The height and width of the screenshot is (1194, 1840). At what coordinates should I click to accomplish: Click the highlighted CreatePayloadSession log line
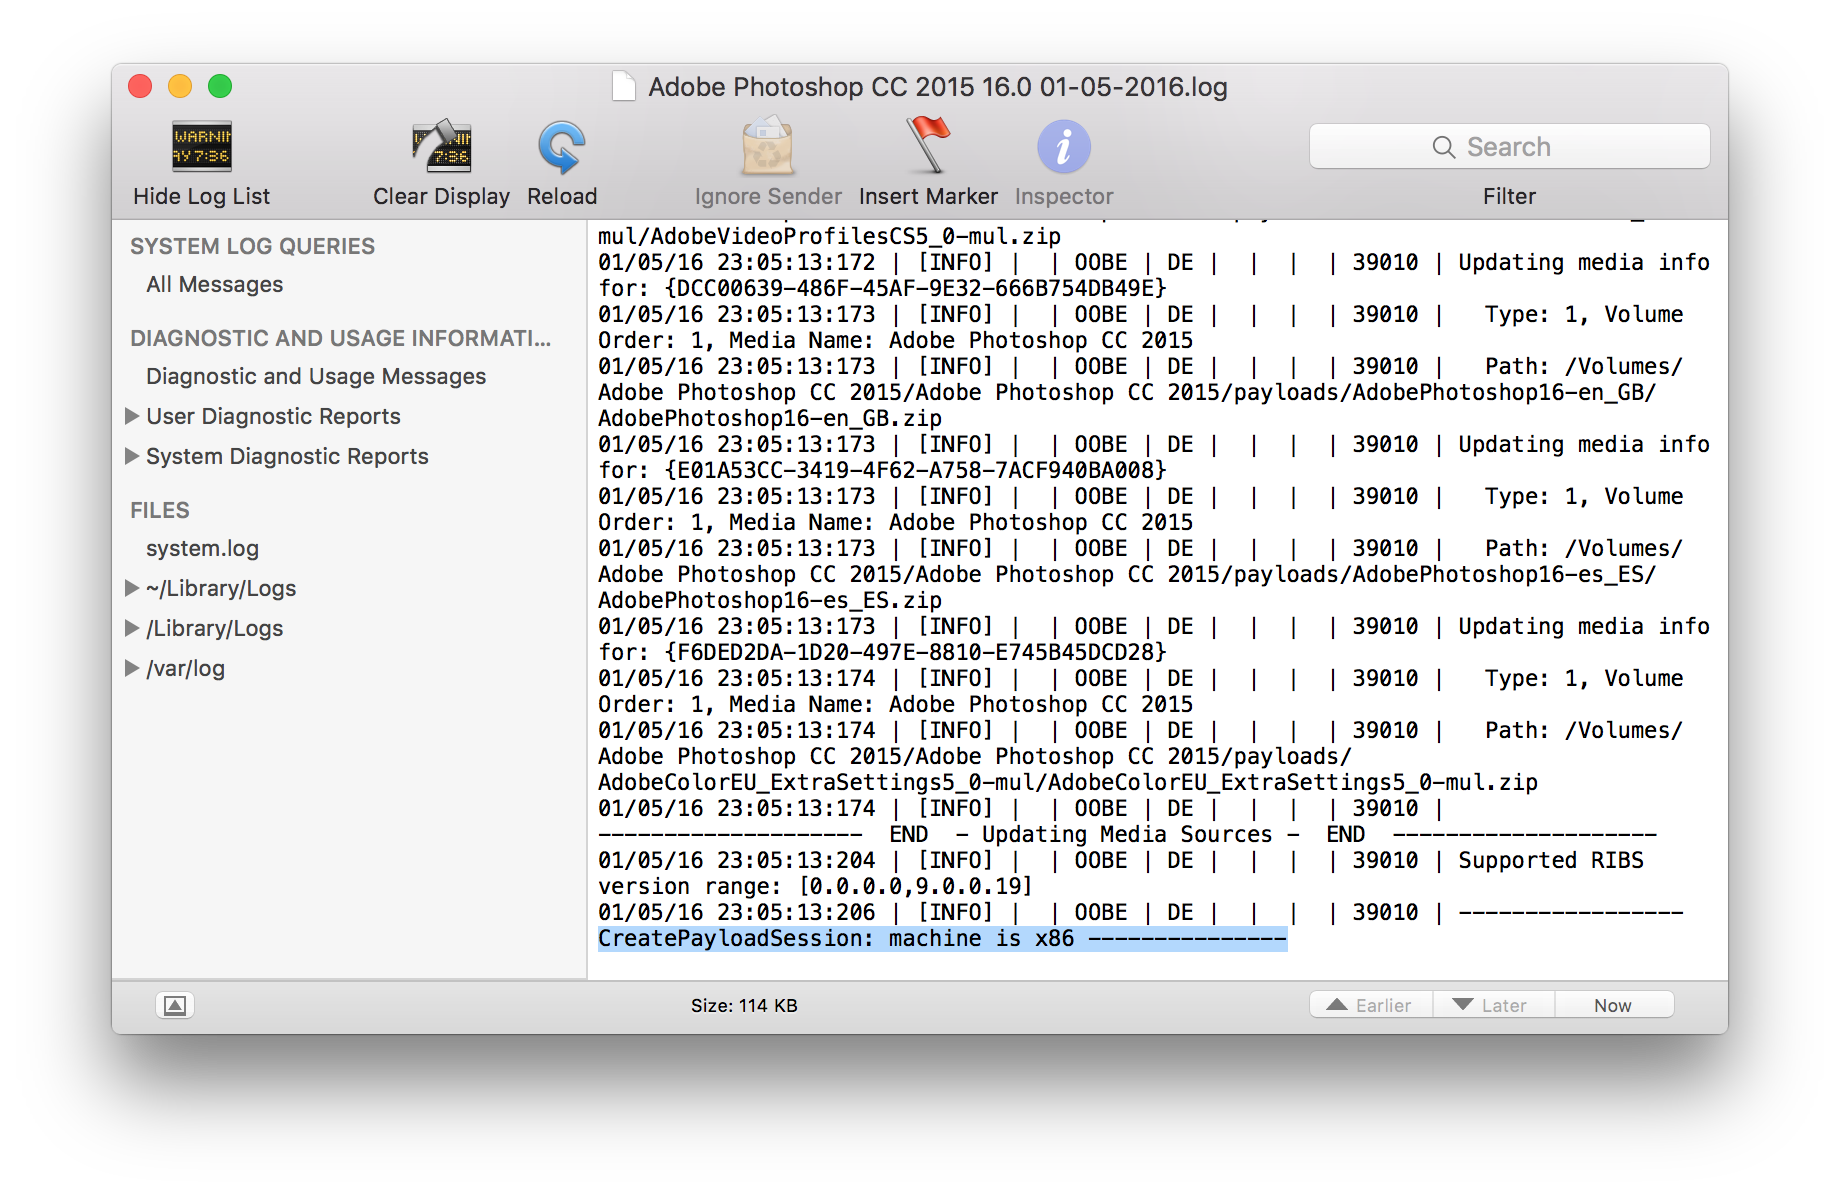(942, 938)
